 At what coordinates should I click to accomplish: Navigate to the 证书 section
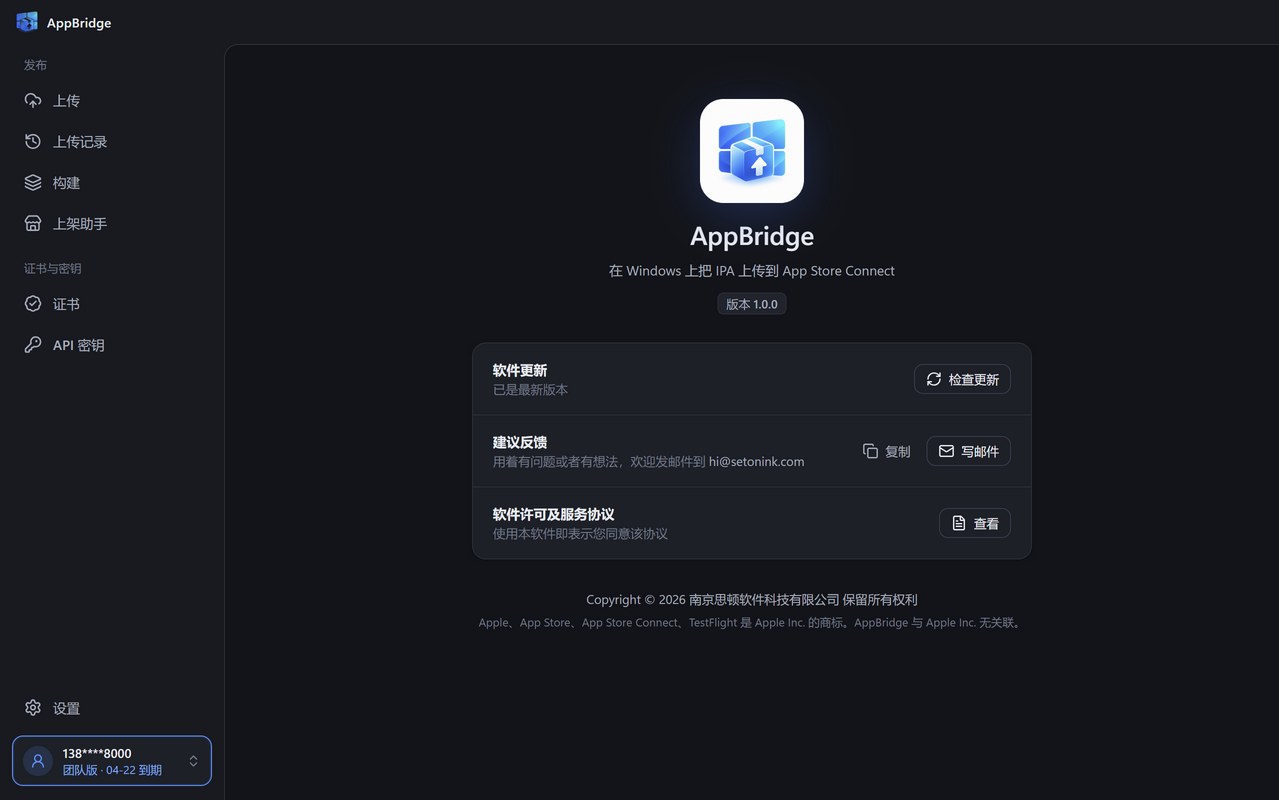tap(112, 304)
